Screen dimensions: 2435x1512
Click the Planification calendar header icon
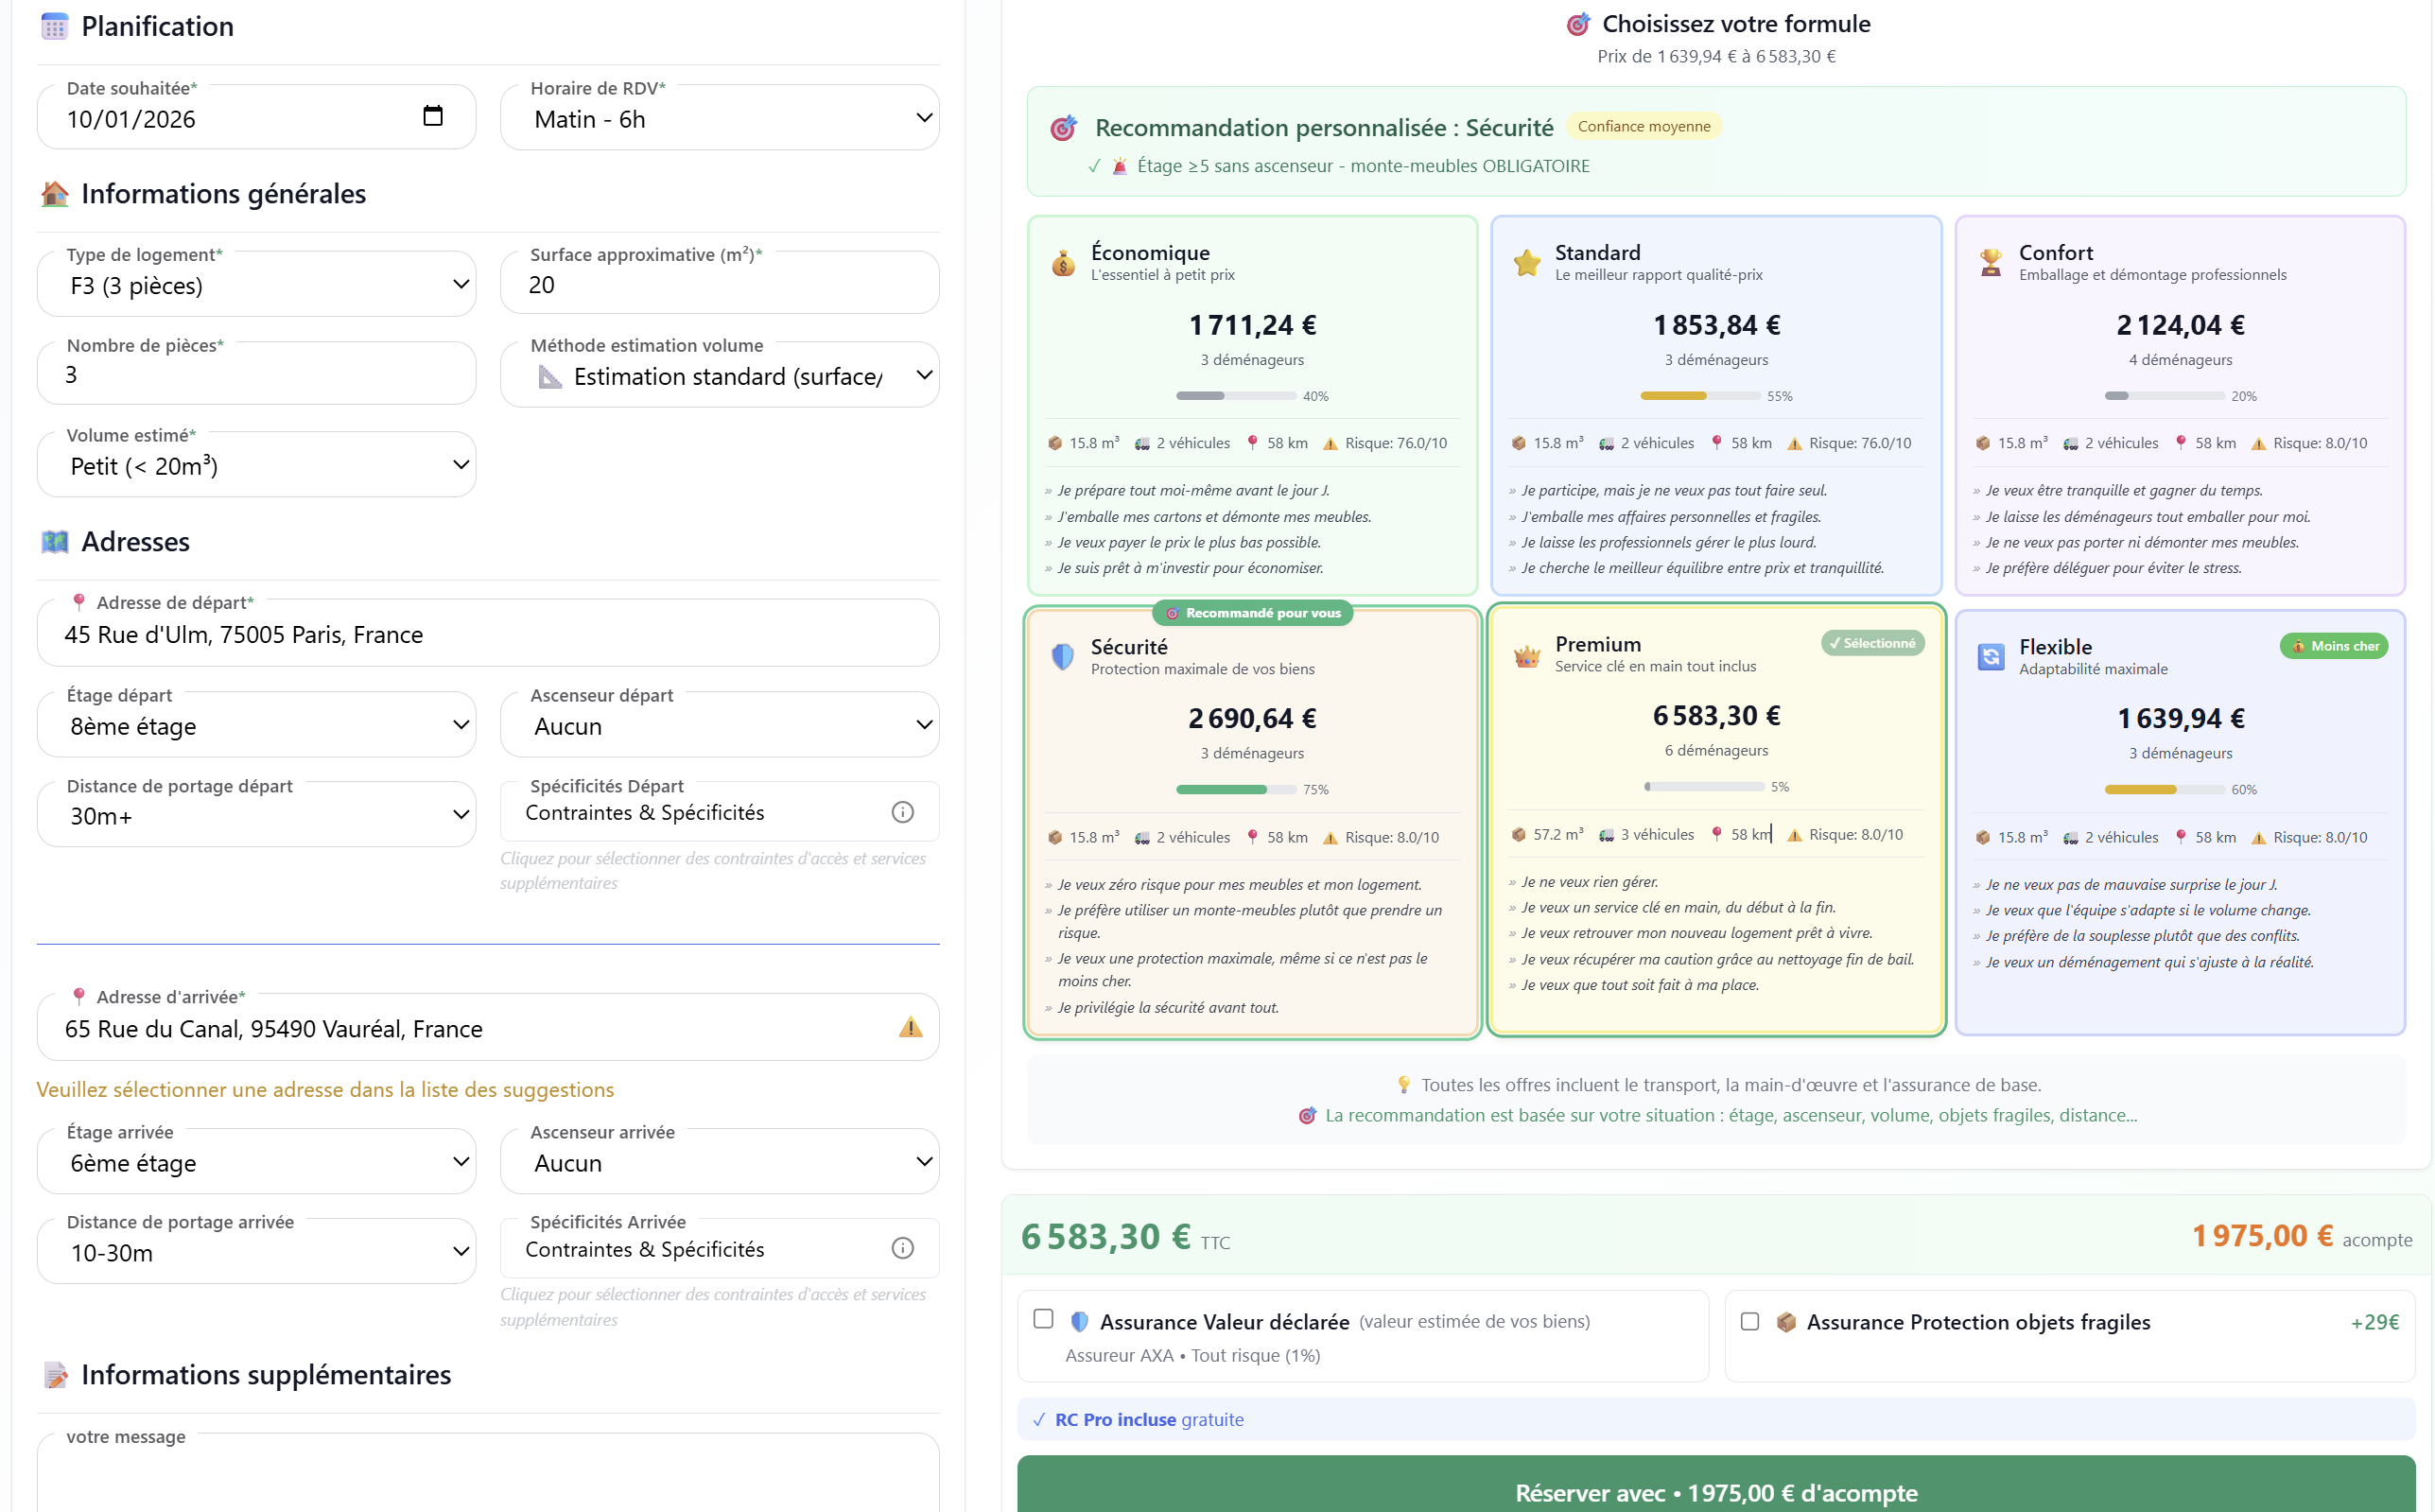point(54,26)
